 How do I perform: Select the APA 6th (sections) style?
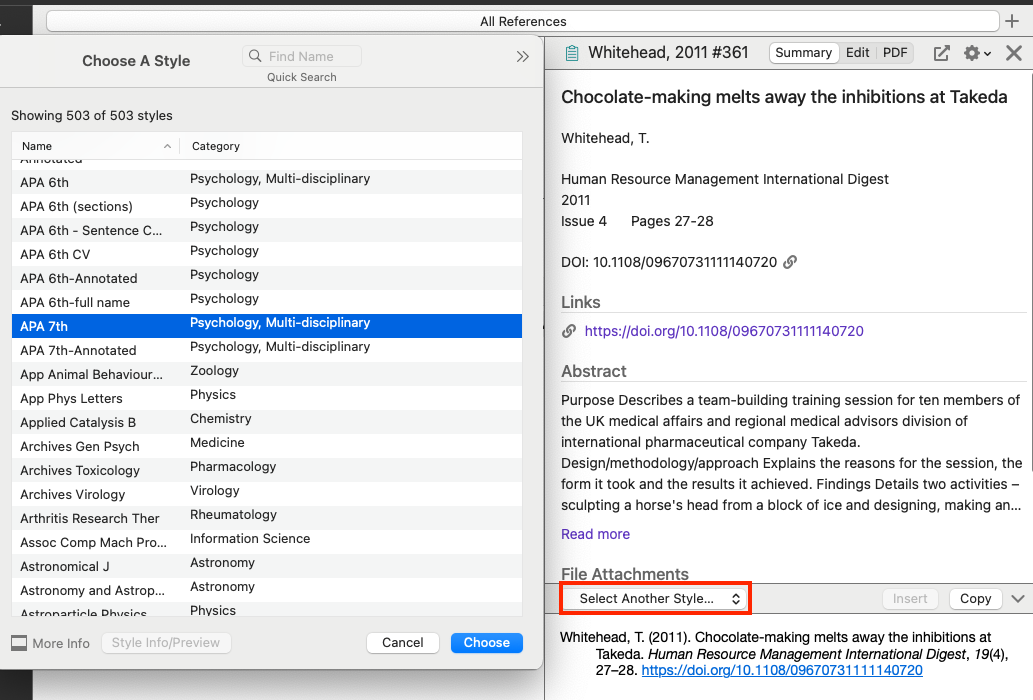coord(267,206)
